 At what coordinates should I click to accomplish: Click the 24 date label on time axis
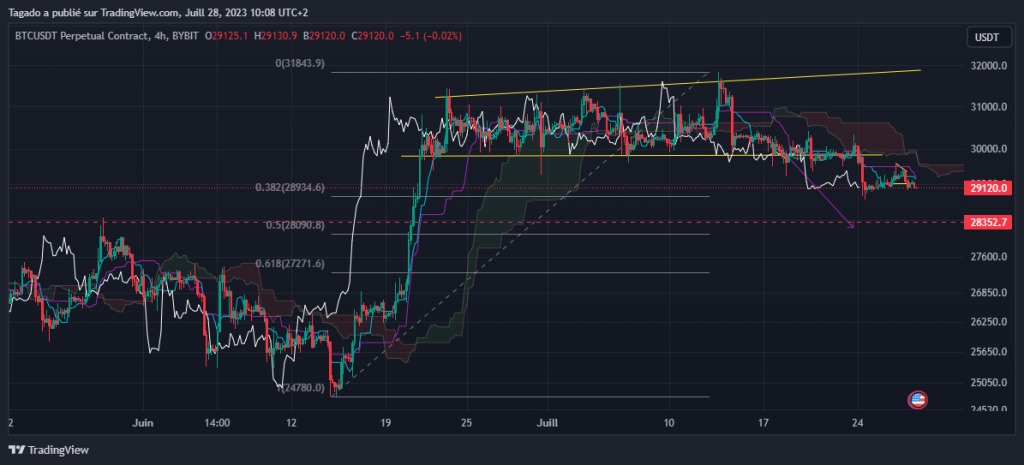coord(857,423)
